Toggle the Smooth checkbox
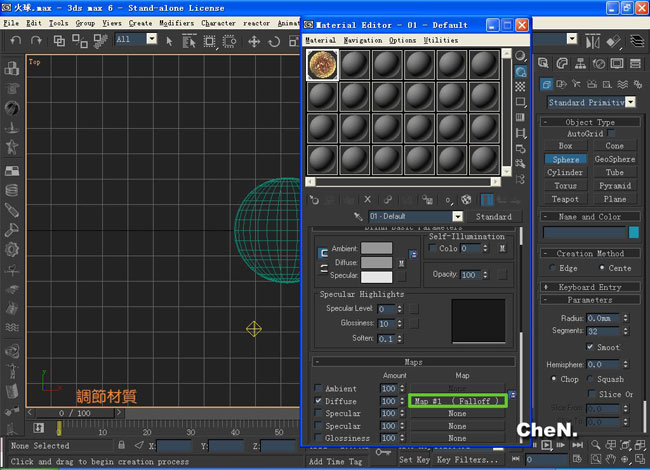Image resolution: width=650 pixels, height=470 pixels. (590, 346)
